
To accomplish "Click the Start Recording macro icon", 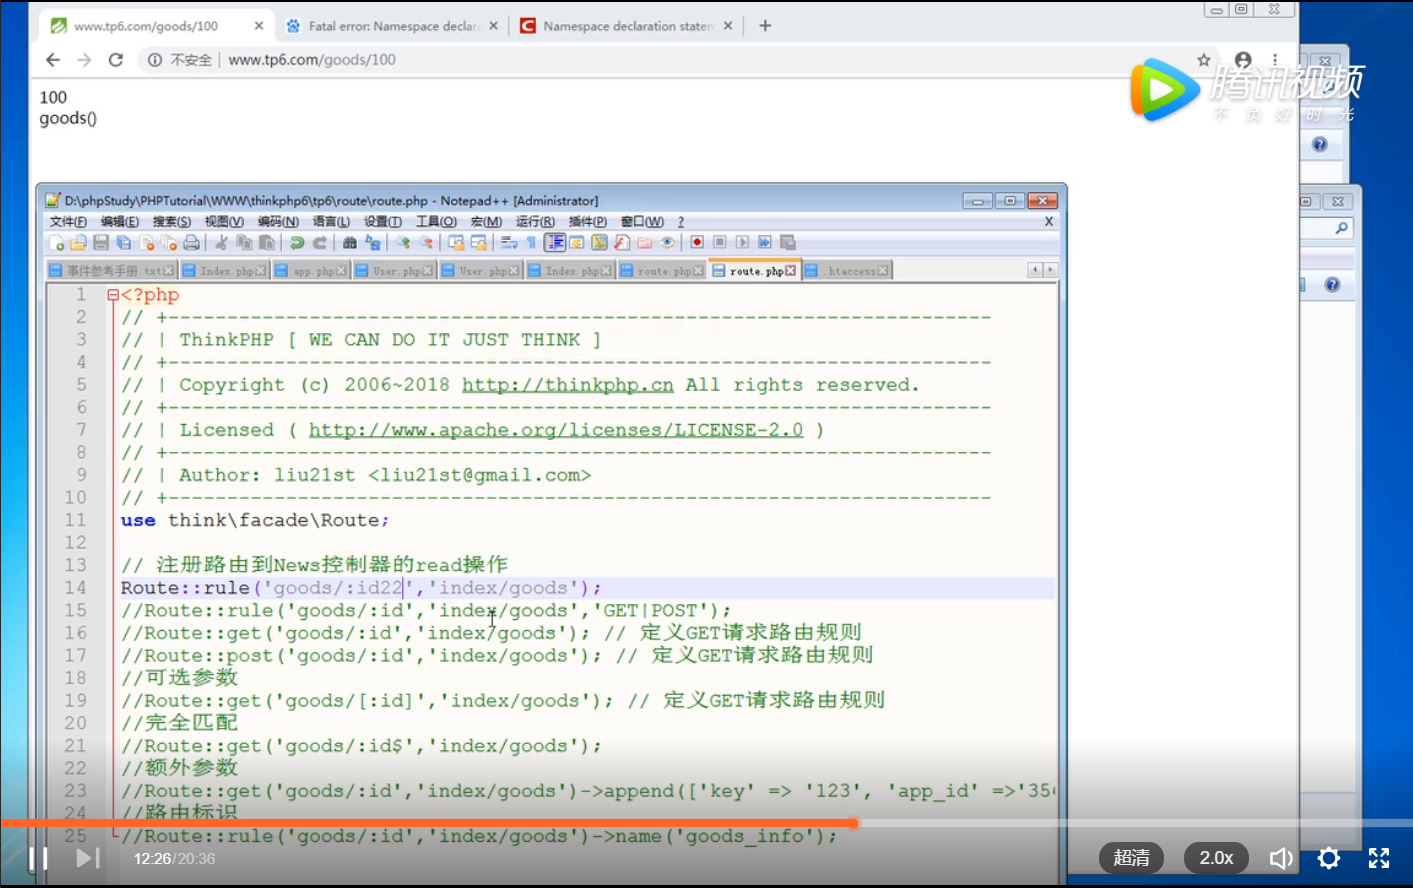I will click(697, 242).
